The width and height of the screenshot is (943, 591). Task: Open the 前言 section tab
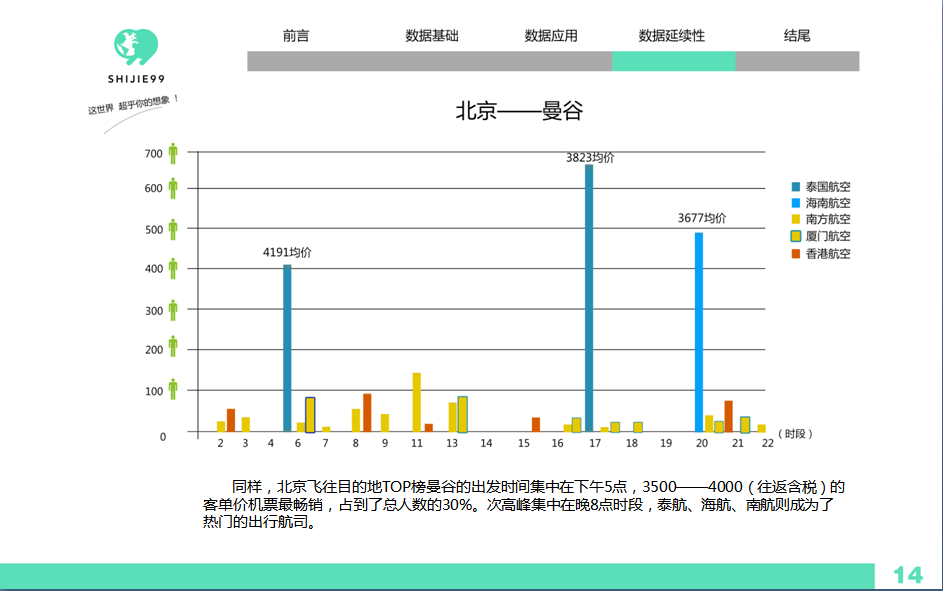(x=296, y=35)
